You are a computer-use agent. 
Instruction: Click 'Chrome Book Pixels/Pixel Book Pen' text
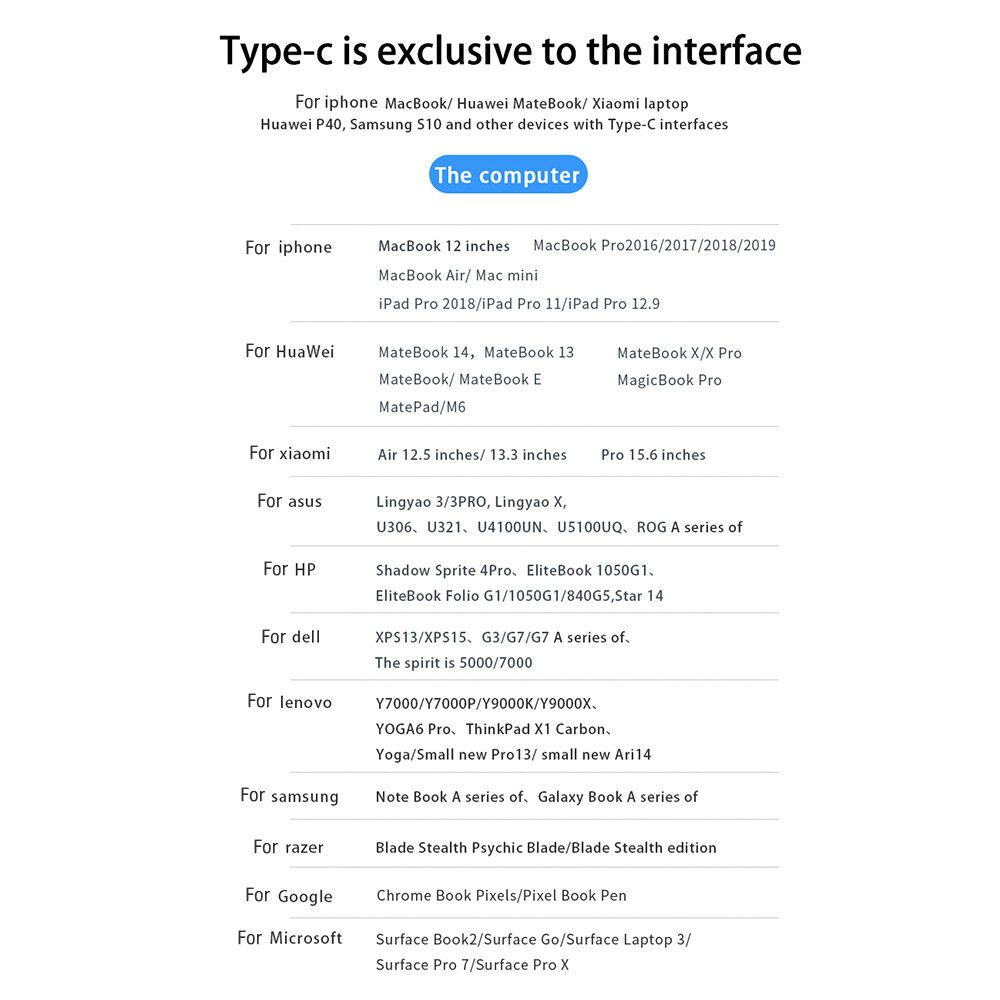click(501, 895)
